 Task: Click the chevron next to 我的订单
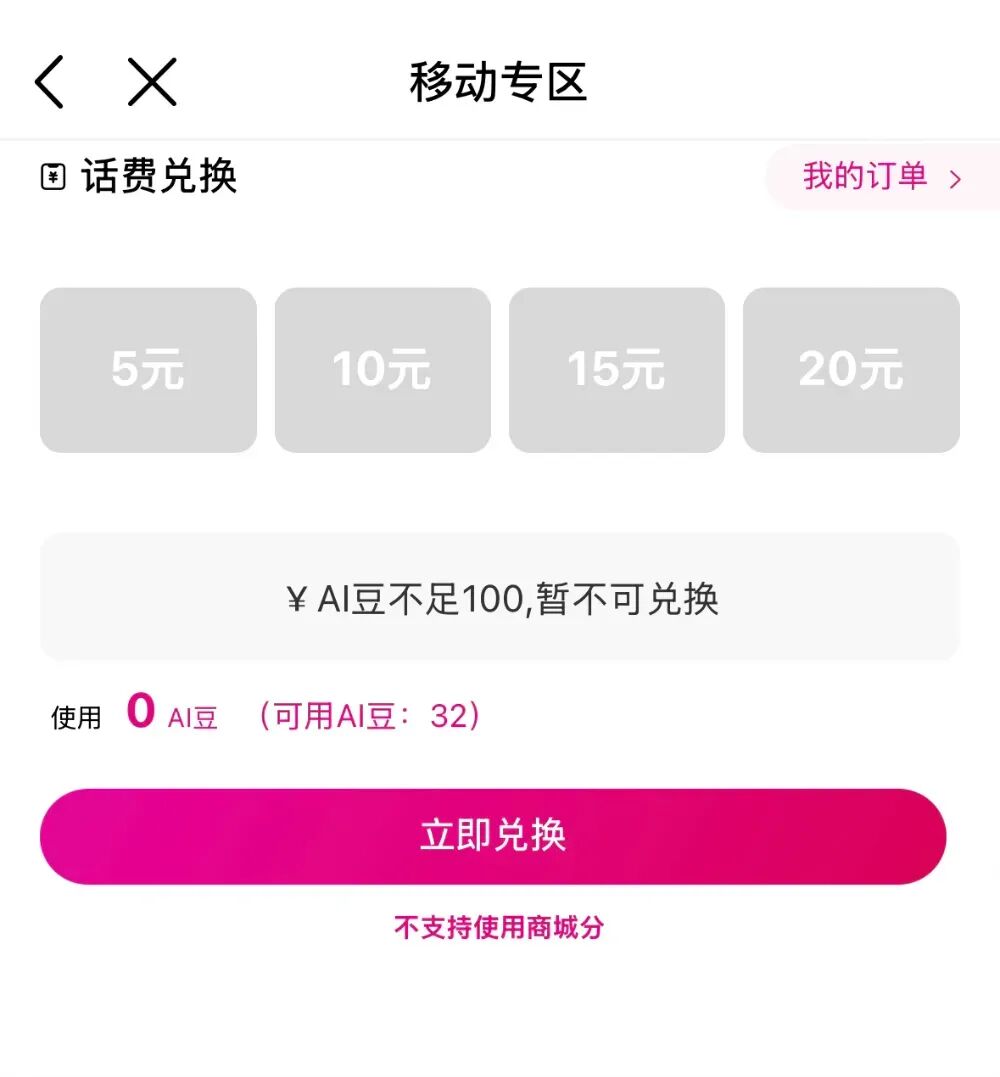tap(955, 179)
